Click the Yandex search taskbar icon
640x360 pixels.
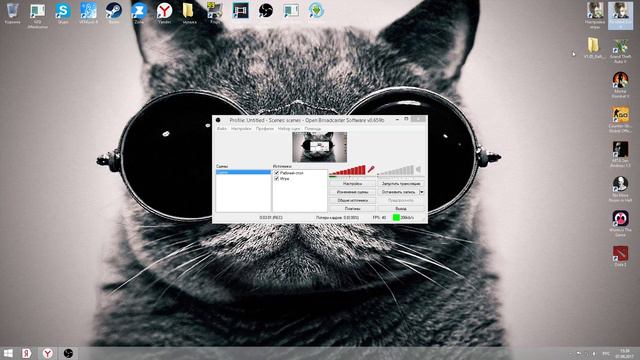(x=27, y=353)
